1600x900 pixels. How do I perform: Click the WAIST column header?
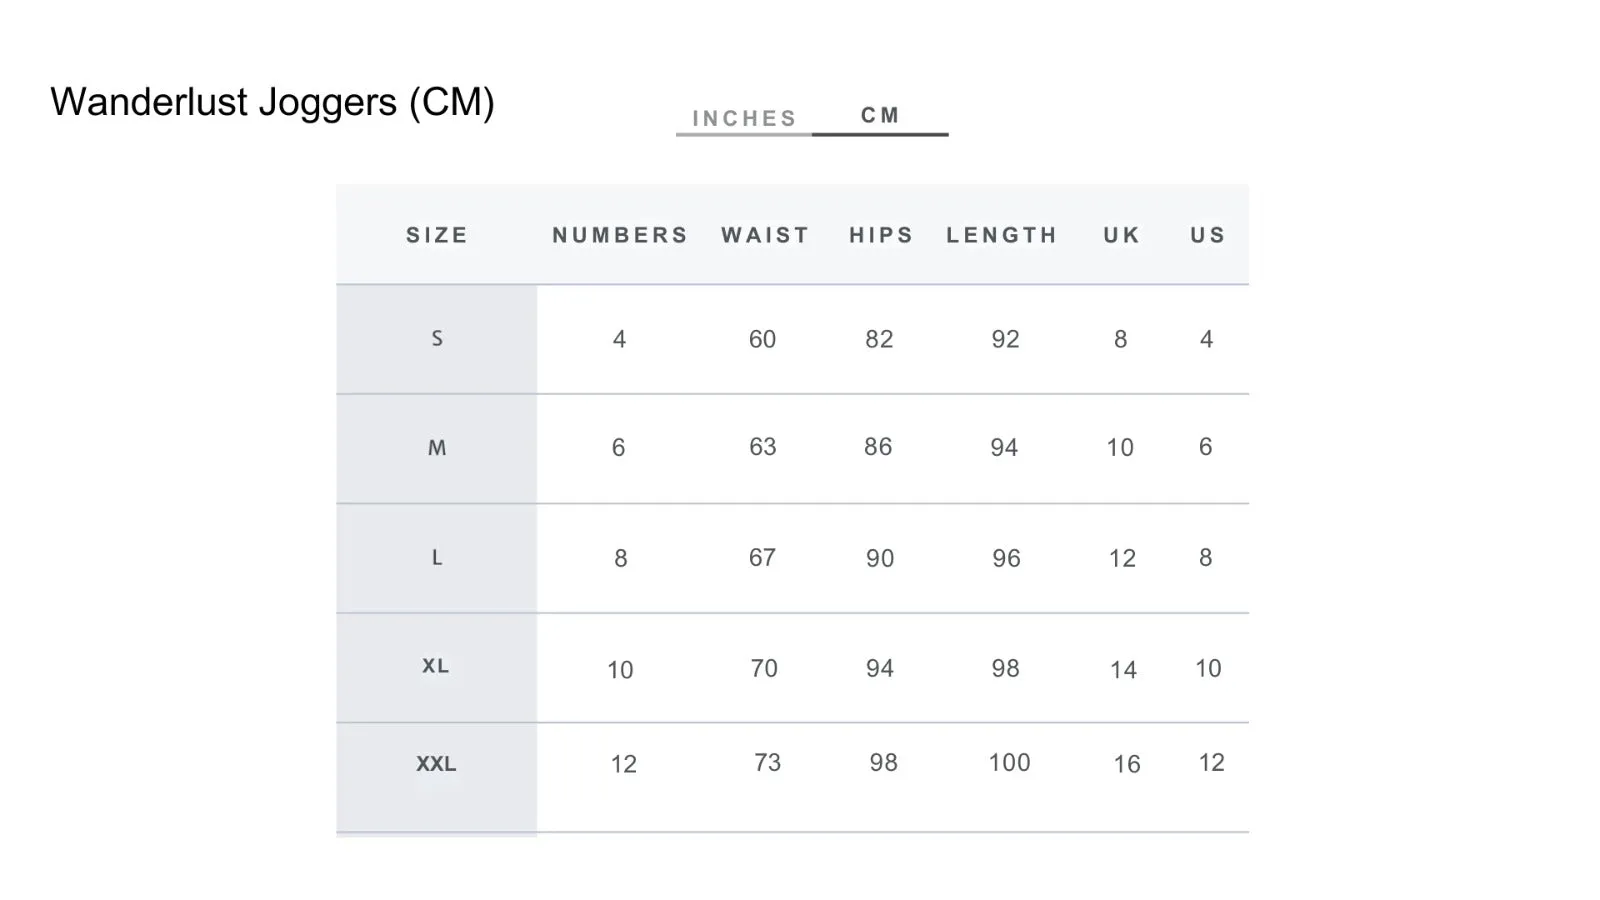click(x=765, y=235)
